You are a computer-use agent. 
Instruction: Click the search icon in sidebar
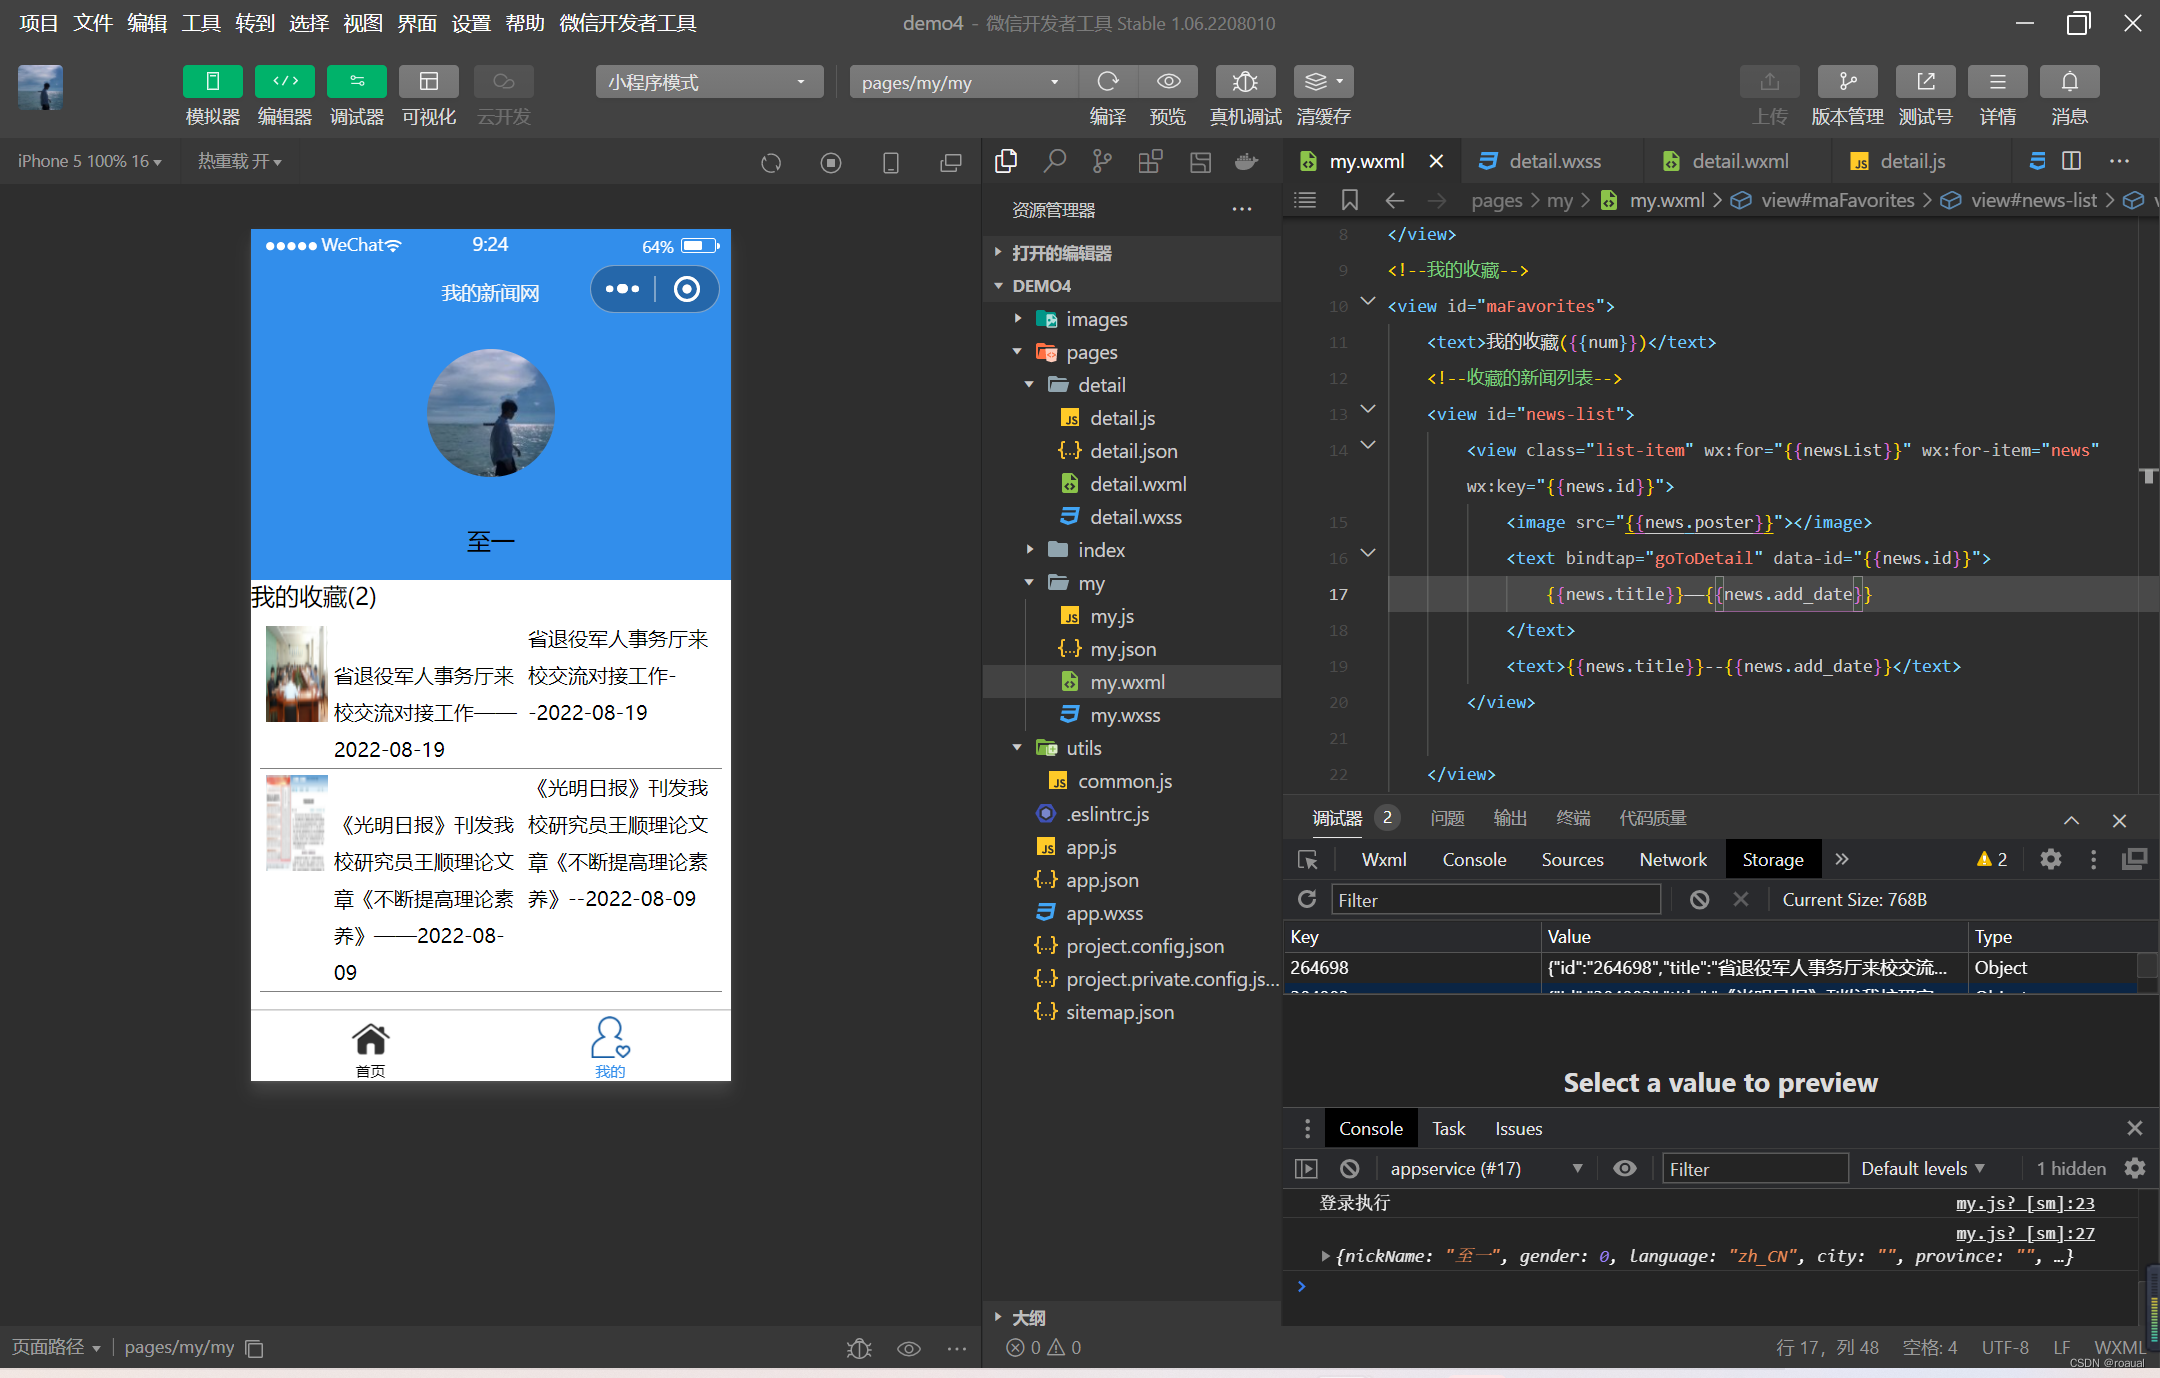pos(1054,161)
